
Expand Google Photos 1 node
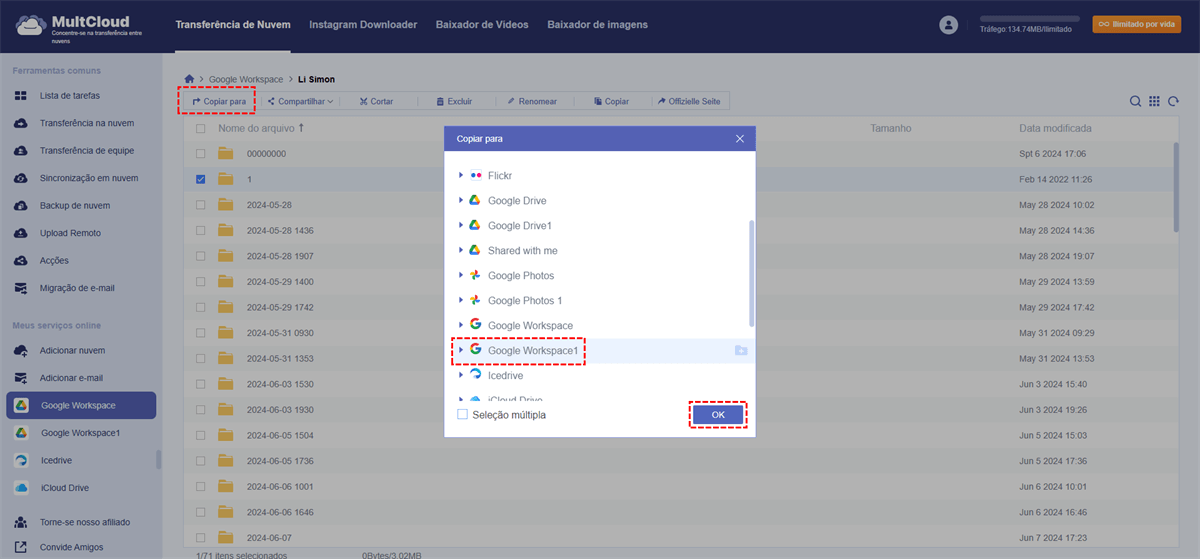[x=461, y=300]
